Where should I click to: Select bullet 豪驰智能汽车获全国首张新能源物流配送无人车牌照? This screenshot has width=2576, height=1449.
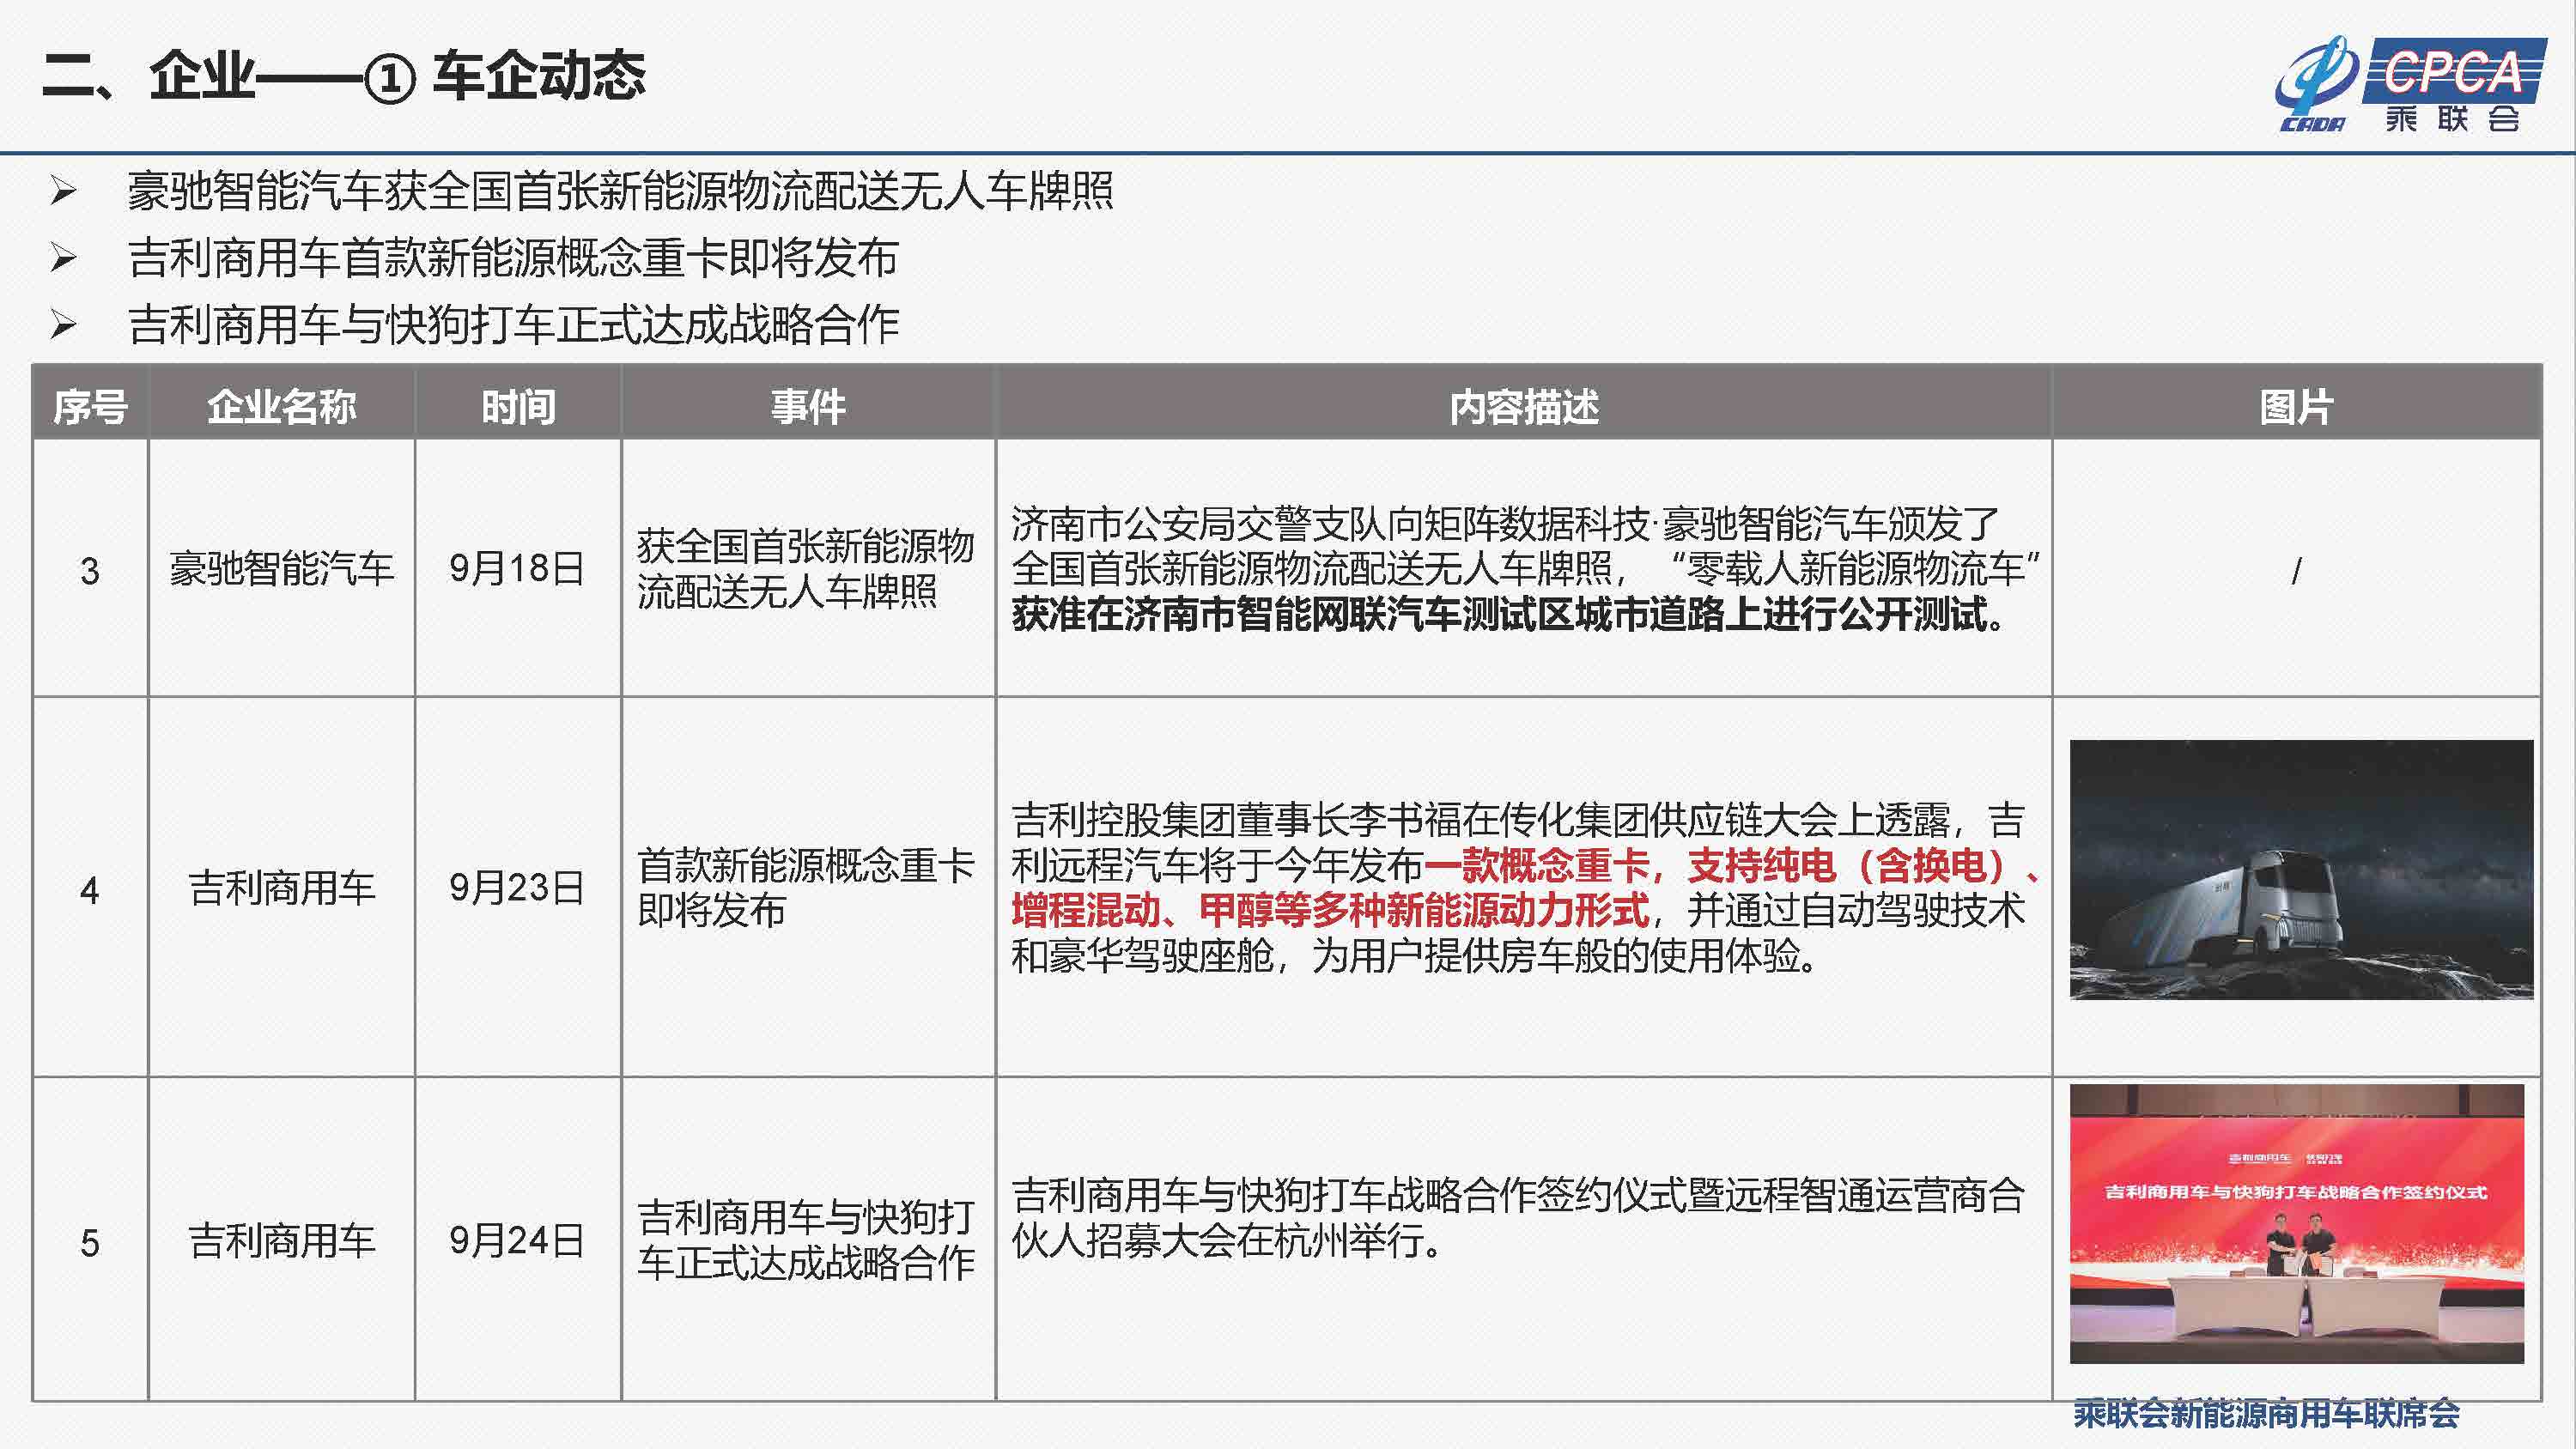point(620,191)
